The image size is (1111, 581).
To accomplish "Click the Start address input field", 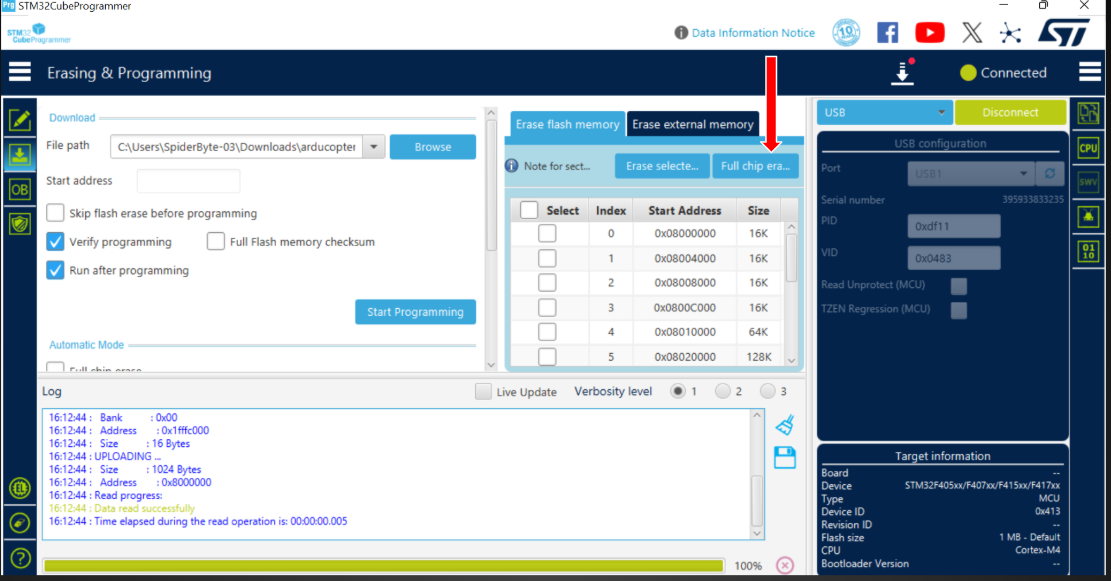I will pos(188,181).
